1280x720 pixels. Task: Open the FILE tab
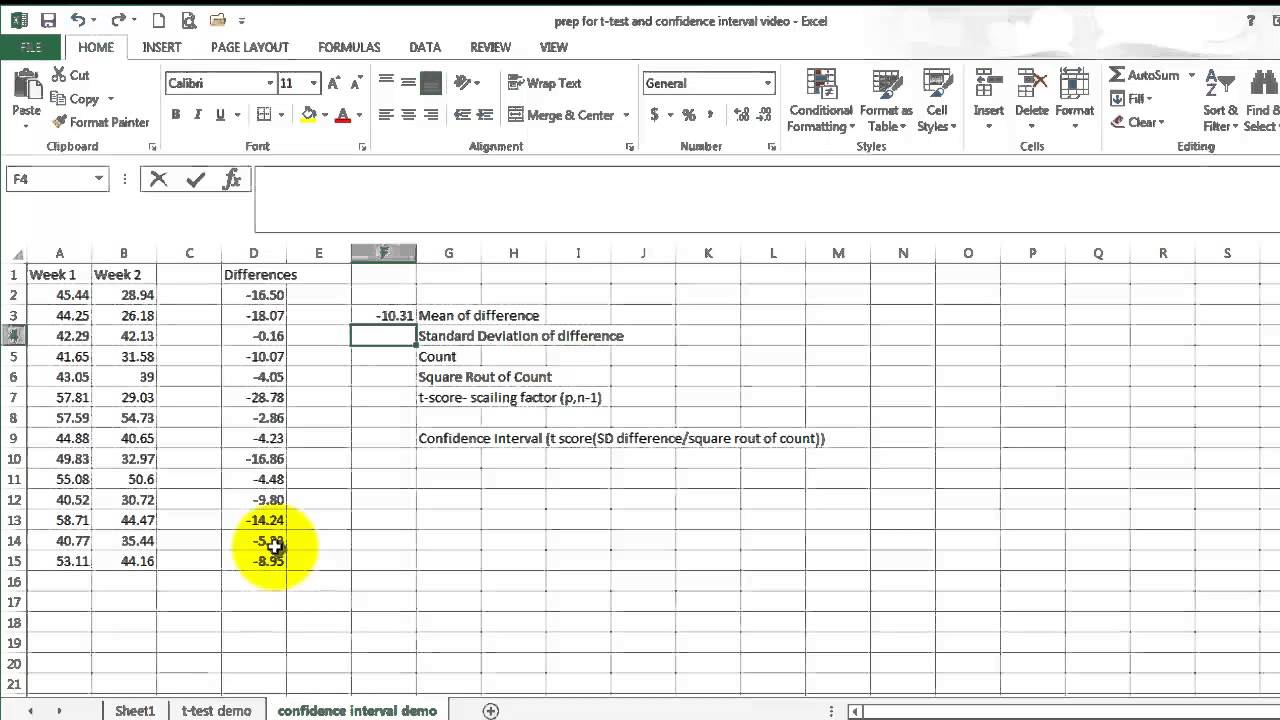click(x=30, y=47)
